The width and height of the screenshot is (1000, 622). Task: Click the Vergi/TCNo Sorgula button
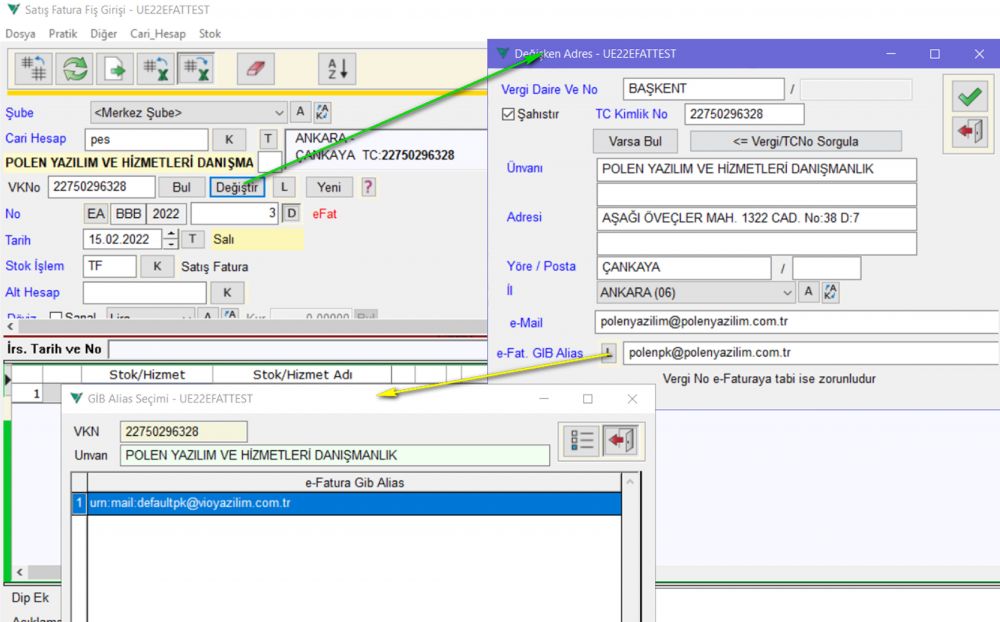[x=795, y=141]
